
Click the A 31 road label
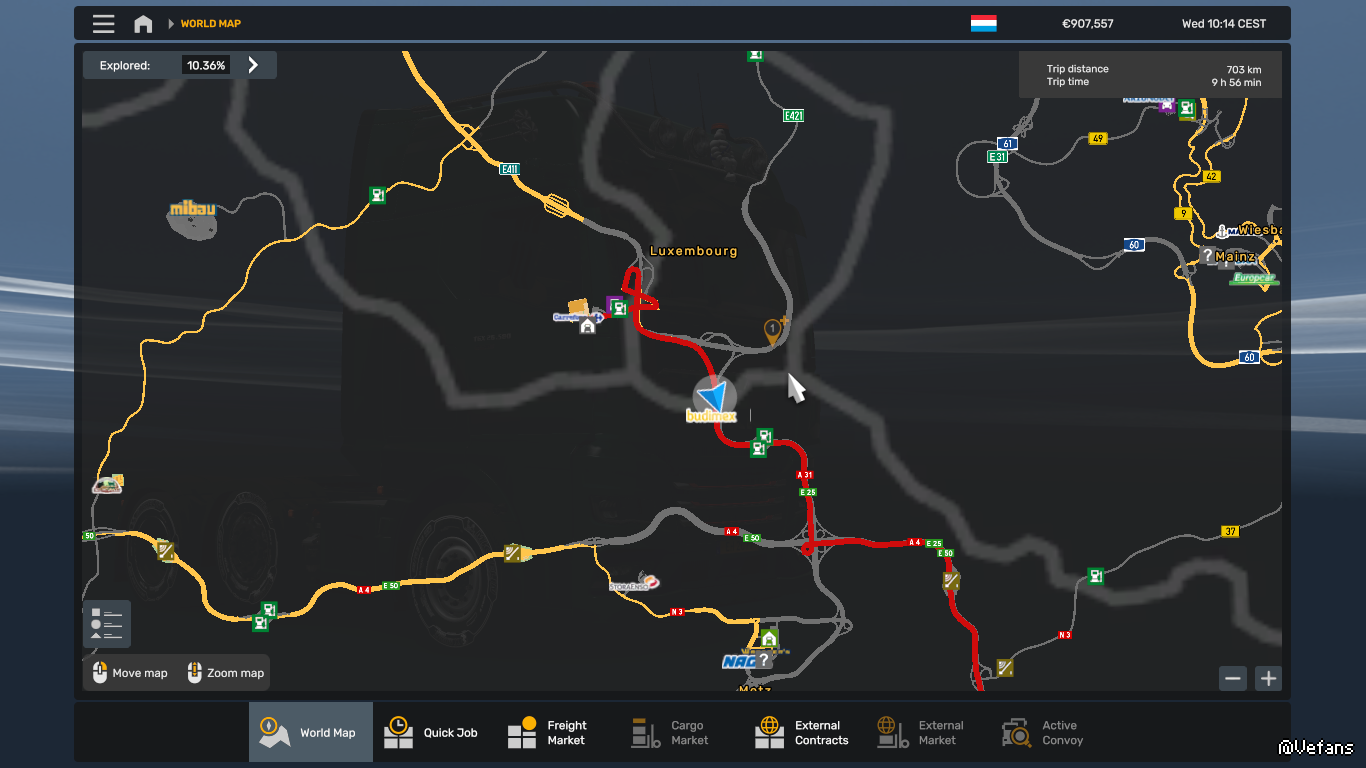(805, 475)
